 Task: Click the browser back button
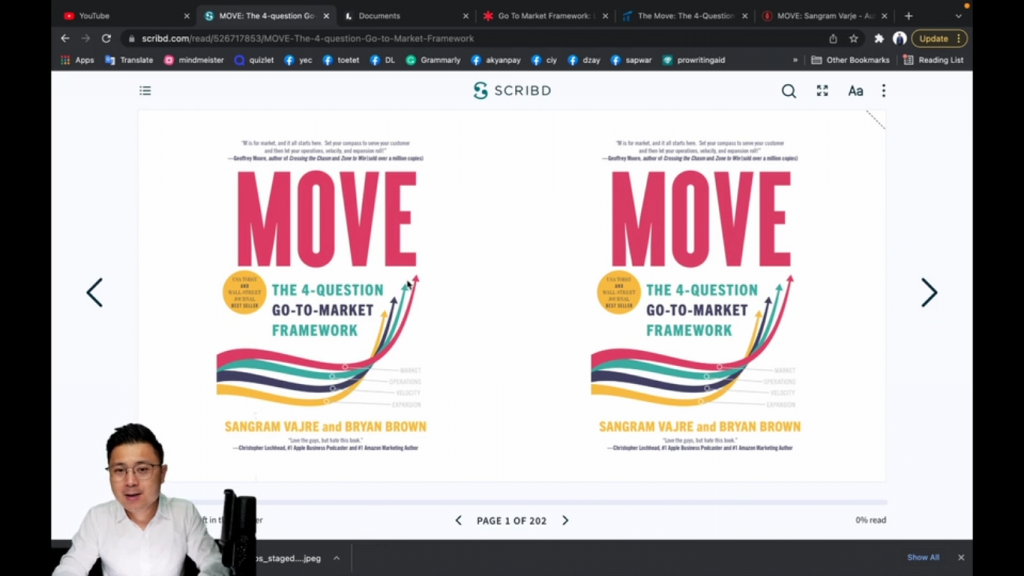(65, 39)
